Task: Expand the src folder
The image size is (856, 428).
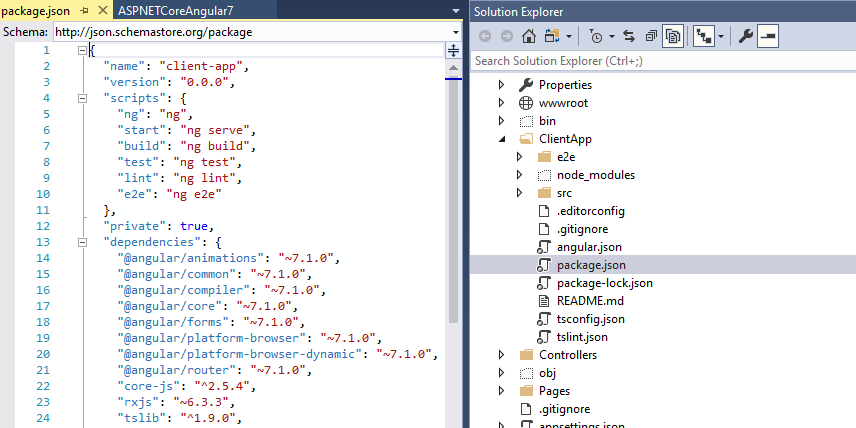Action: pyautogui.click(x=520, y=193)
